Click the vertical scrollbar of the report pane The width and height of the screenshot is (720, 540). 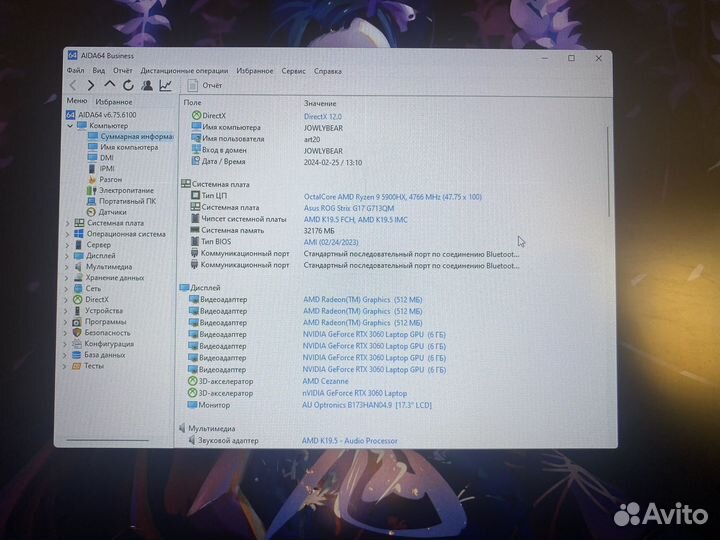(608, 172)
